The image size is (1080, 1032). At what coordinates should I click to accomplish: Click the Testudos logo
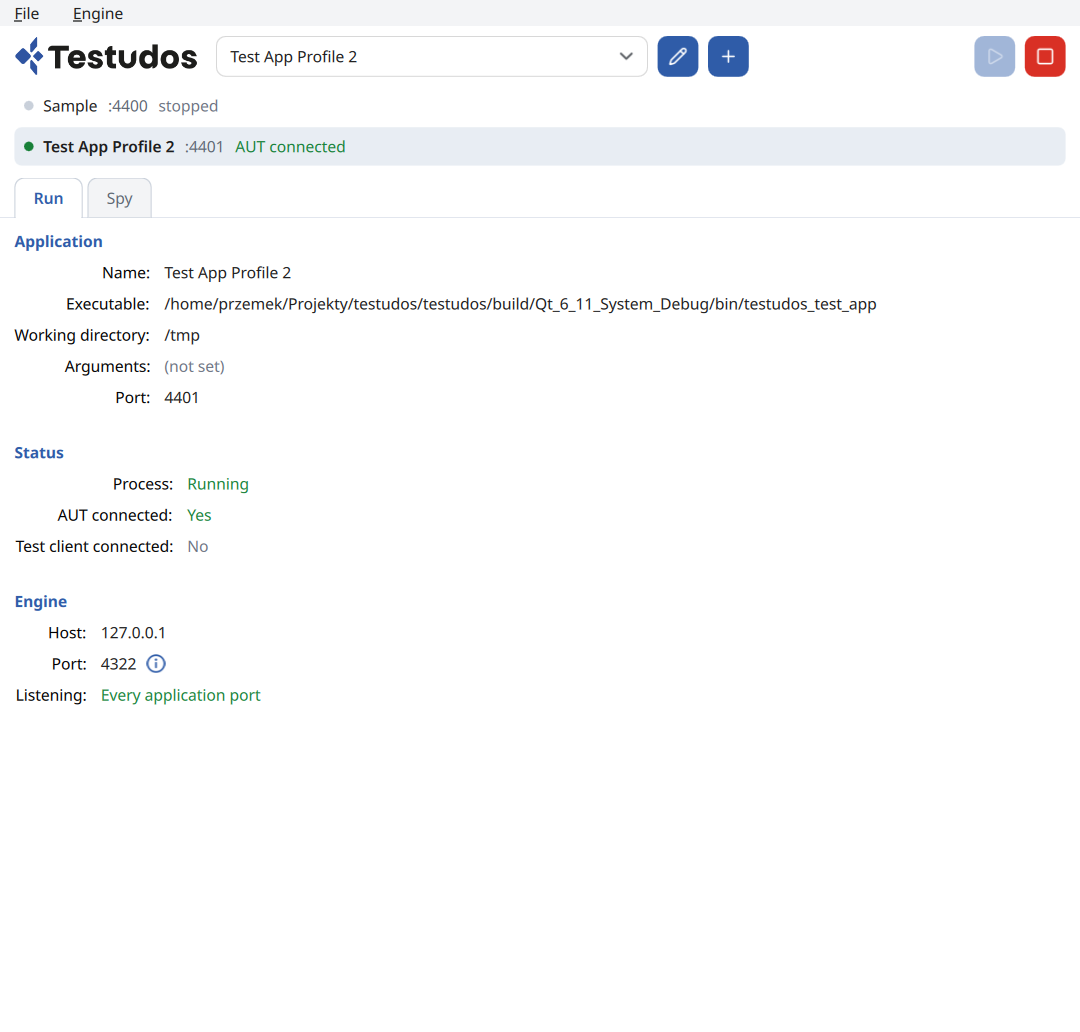coord(106,56)
